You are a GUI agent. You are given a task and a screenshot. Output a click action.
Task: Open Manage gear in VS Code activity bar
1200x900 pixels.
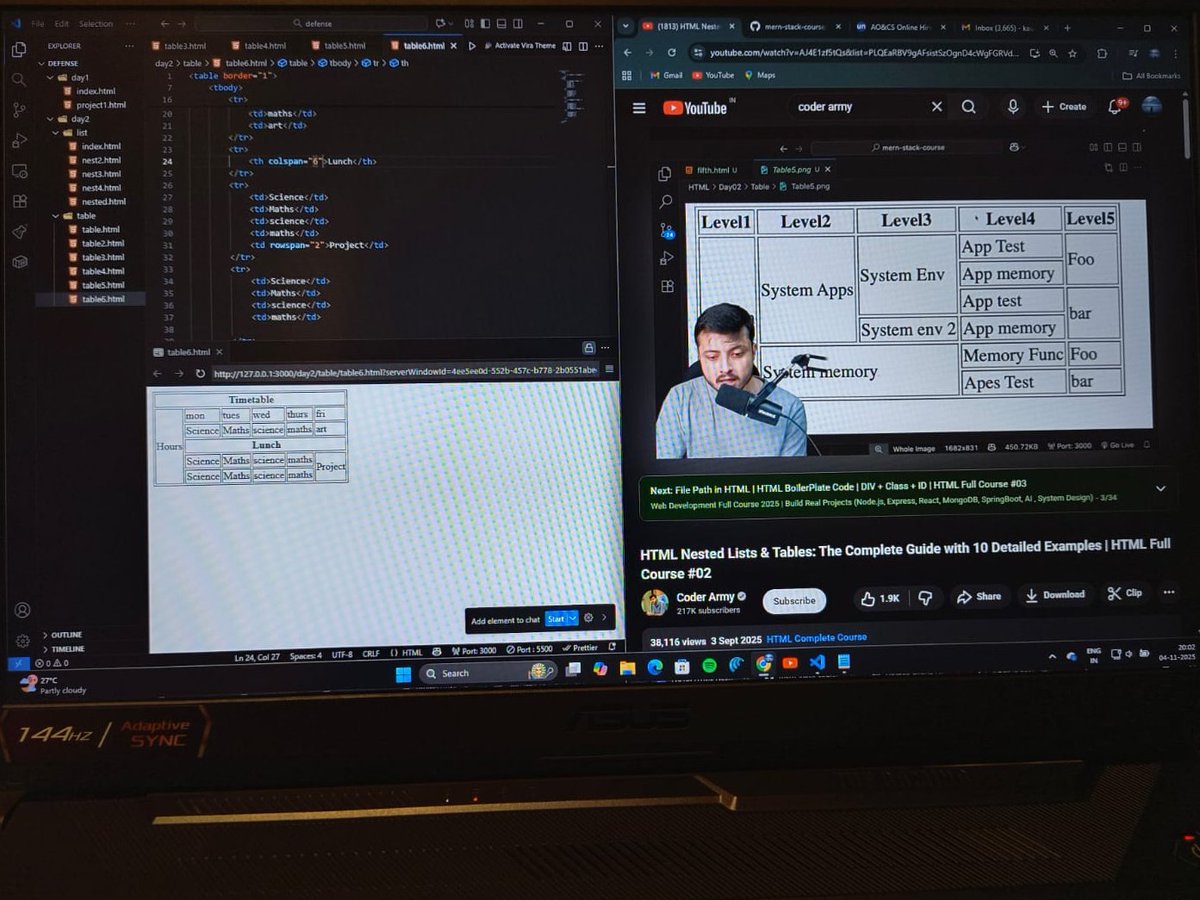tap(22, 641)
